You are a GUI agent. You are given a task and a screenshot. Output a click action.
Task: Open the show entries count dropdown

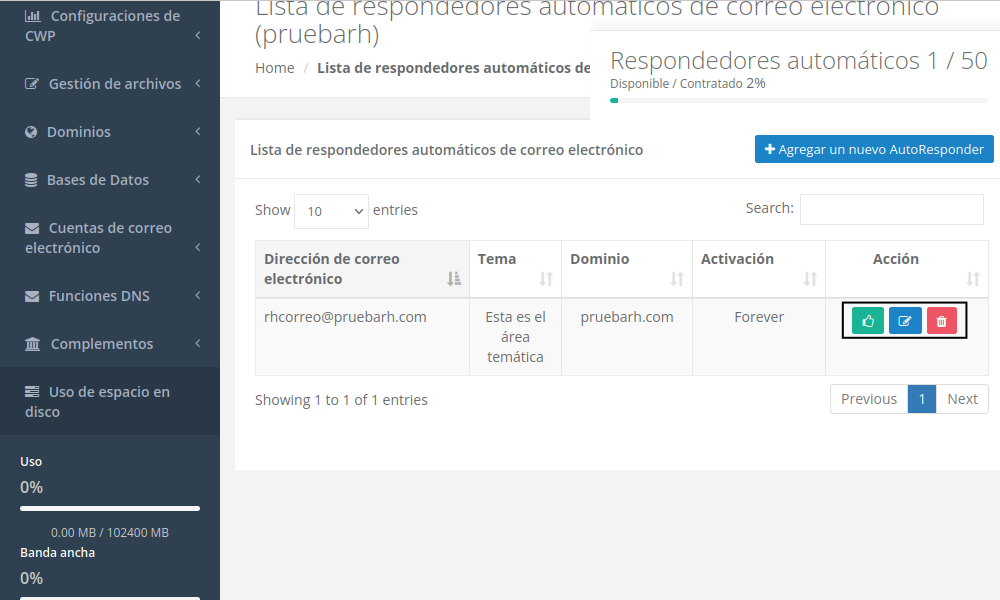[331, 211]
